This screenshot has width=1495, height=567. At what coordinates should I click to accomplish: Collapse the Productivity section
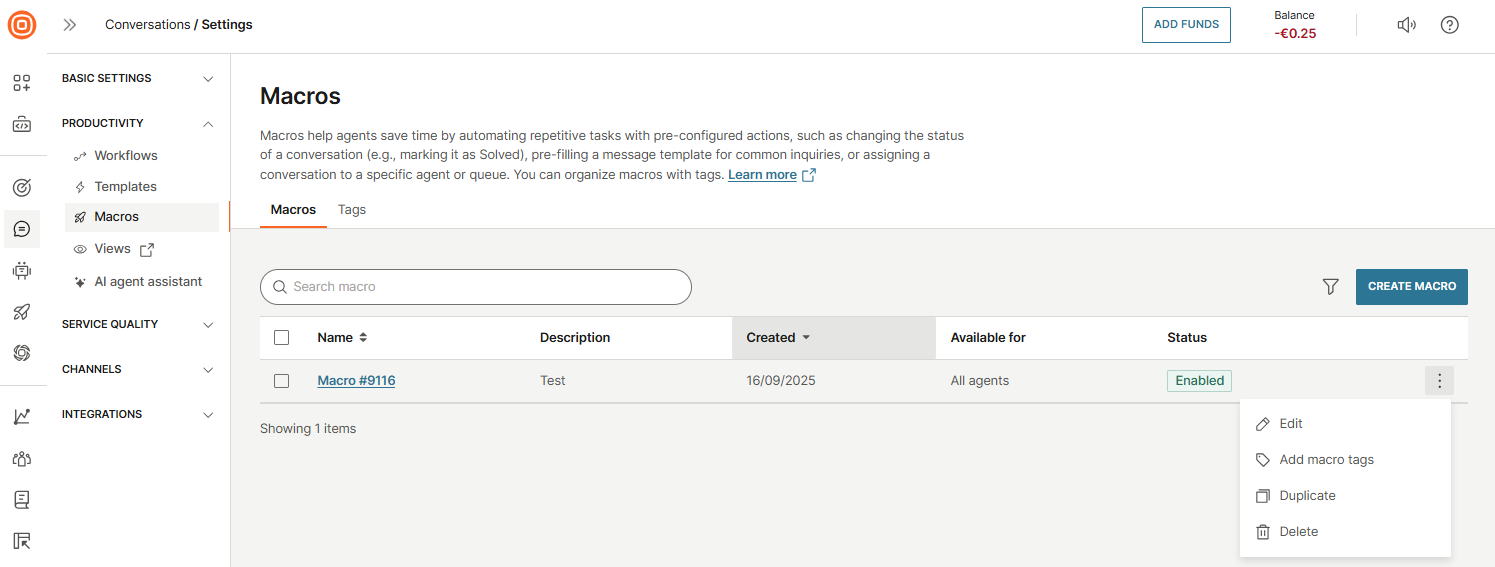(138, 123)
